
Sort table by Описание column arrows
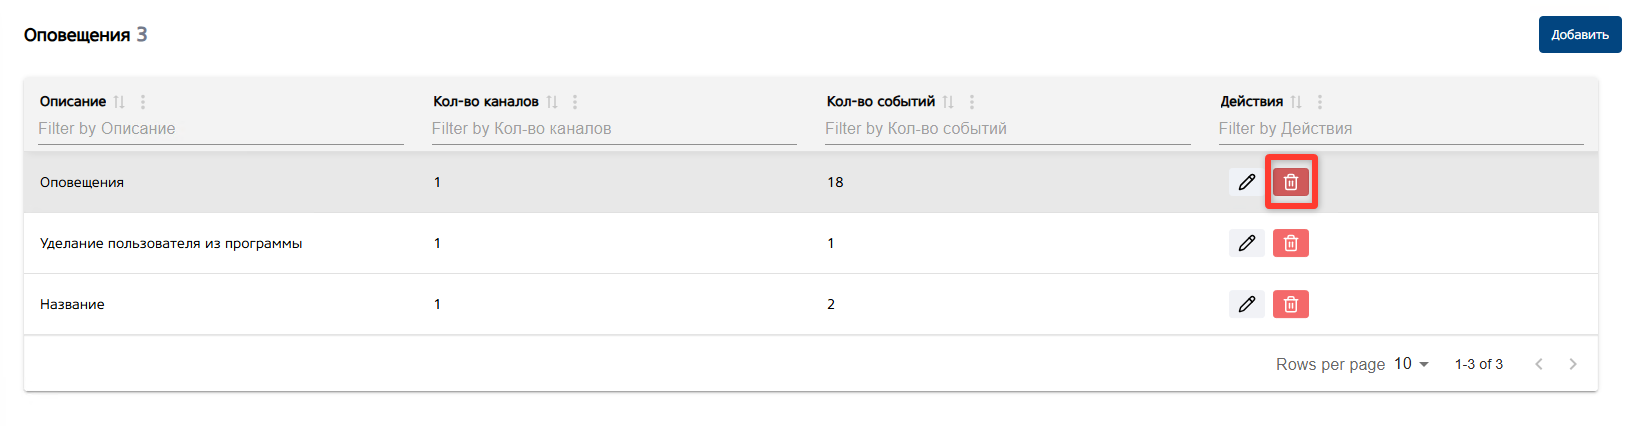point(120,102)
